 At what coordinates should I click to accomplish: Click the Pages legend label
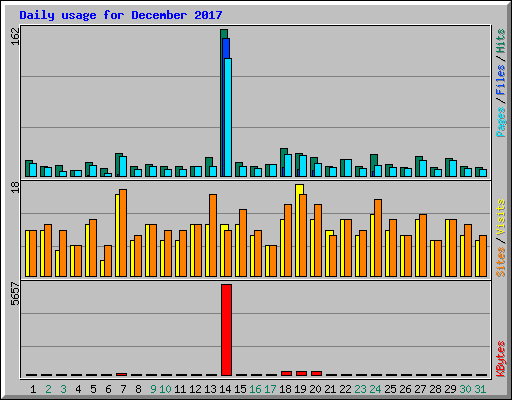(501, 122)
